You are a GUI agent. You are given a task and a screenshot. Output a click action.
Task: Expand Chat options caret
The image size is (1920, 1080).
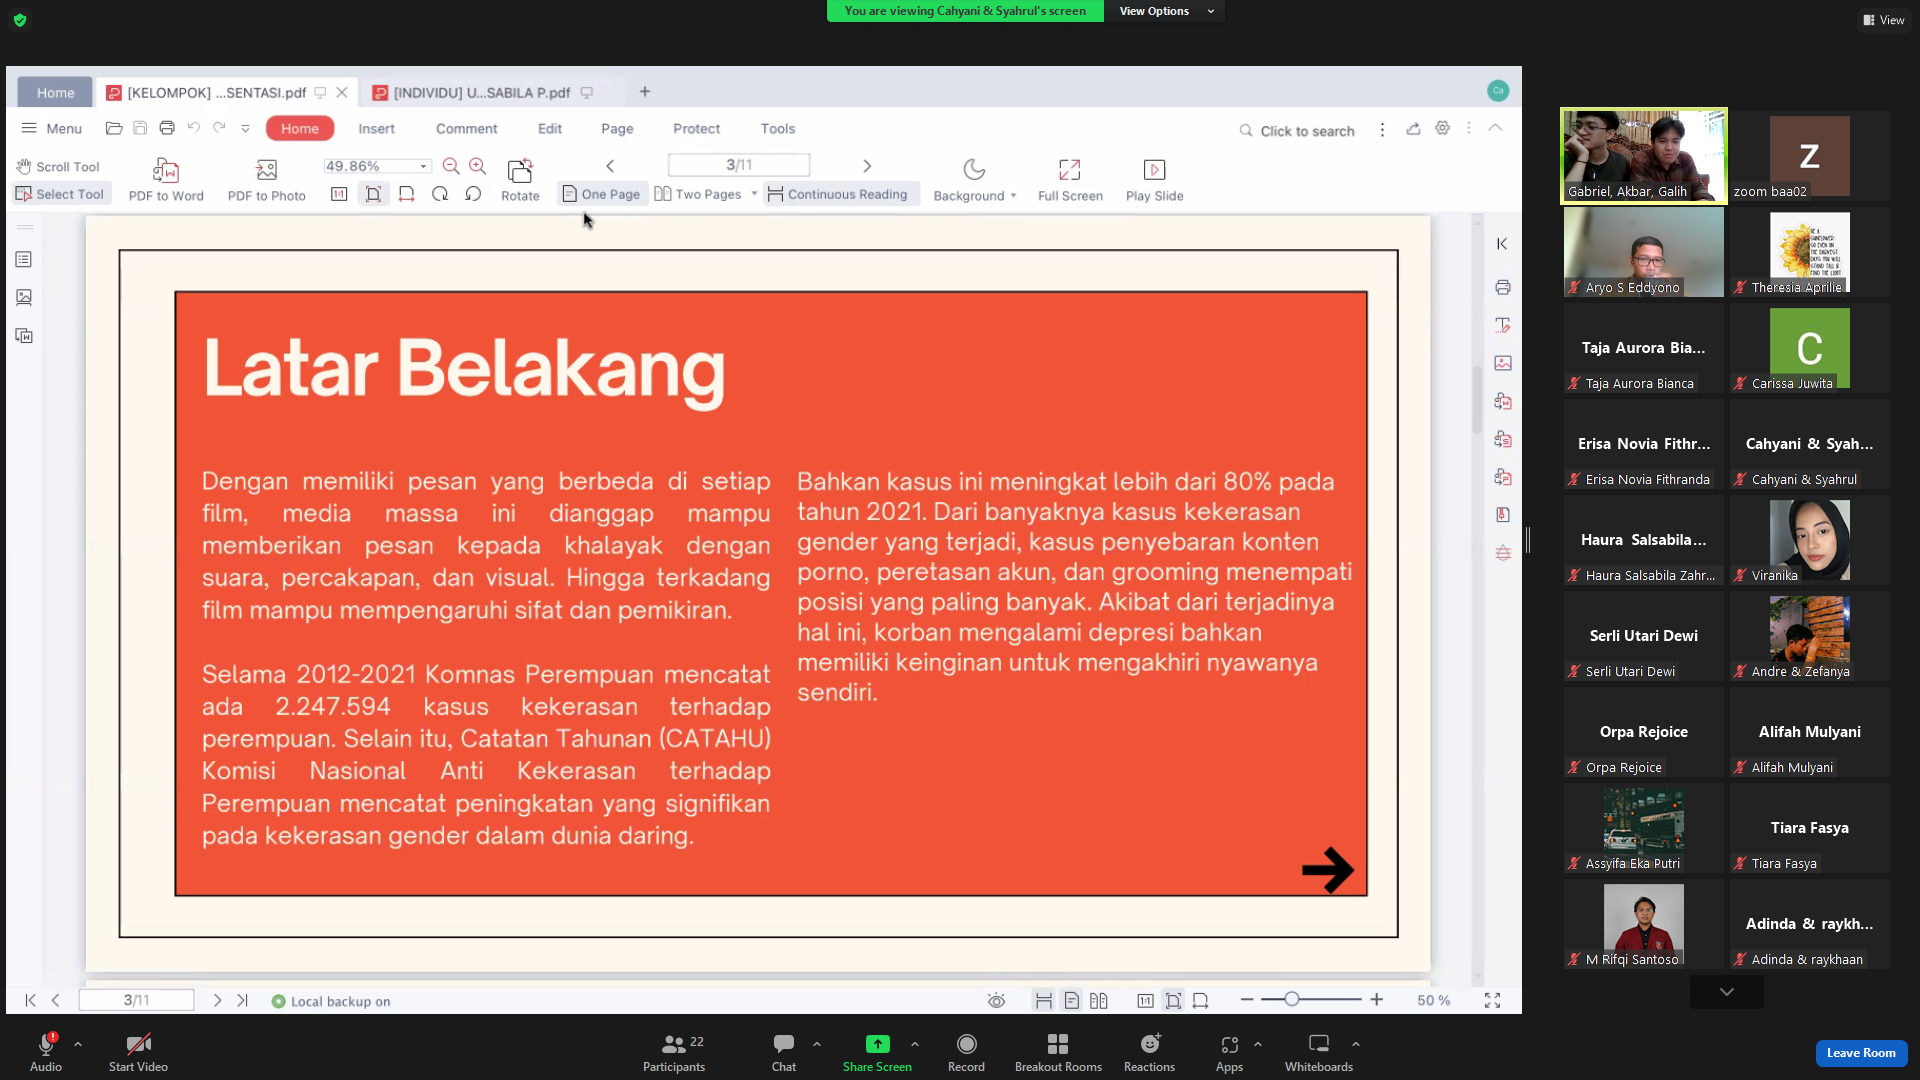pyautogui.click(x=817, y=1044)
